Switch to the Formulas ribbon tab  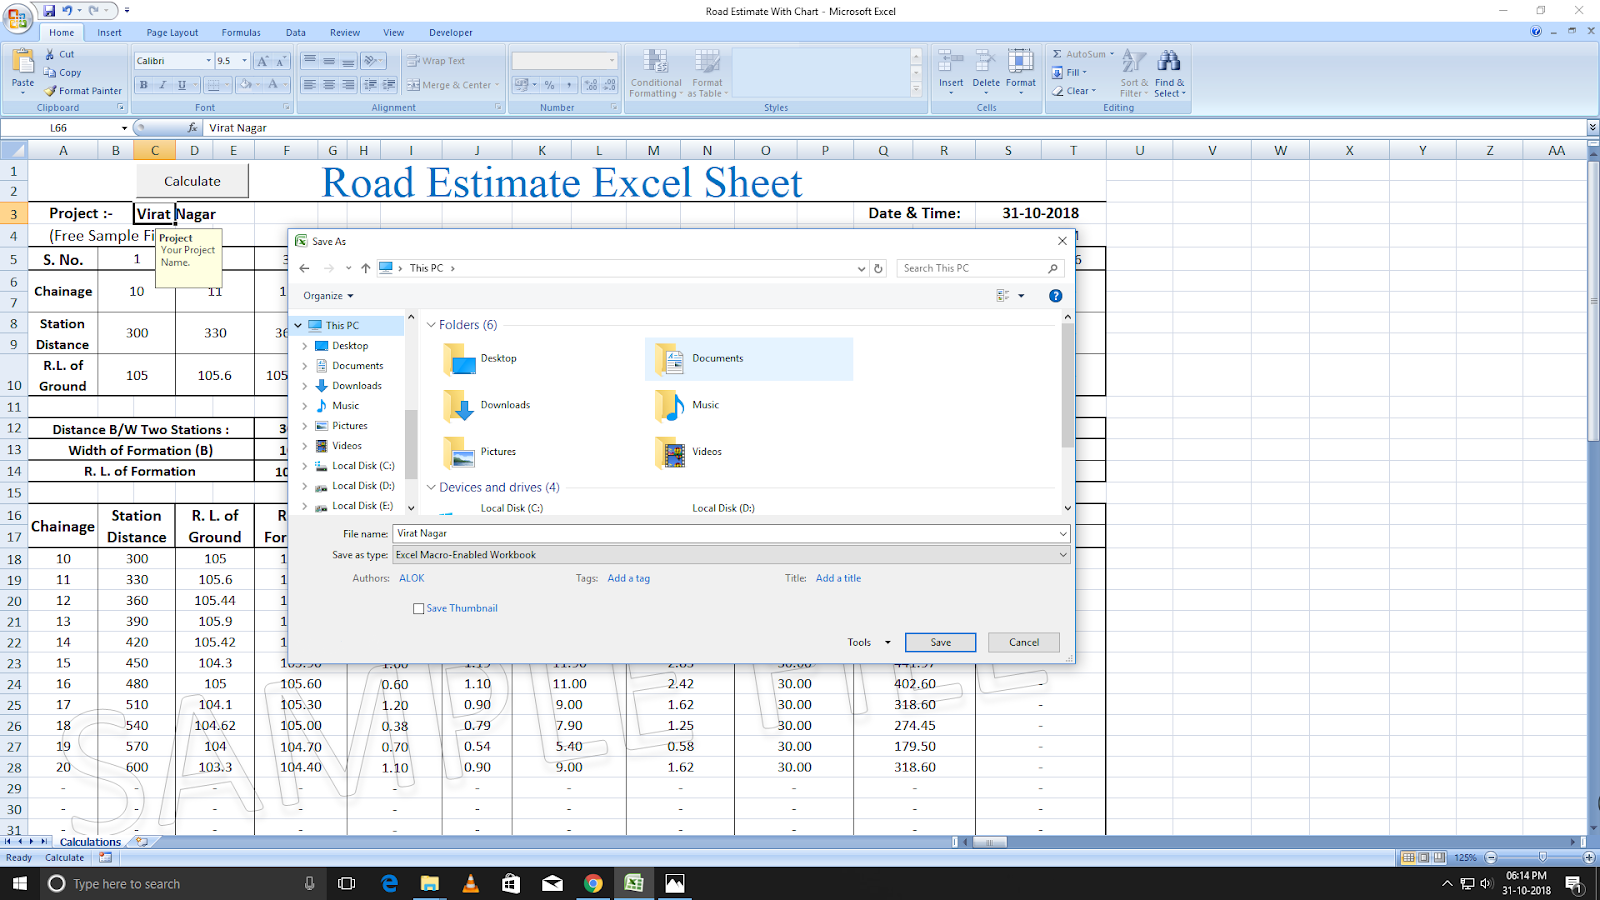(x=240, y=32)
